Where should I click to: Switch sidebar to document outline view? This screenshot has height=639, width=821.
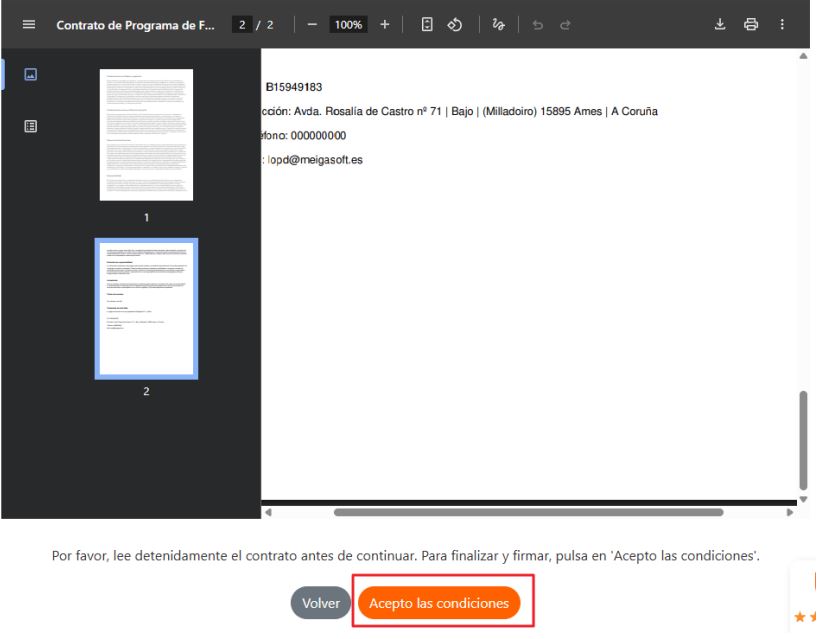point(30,127)
